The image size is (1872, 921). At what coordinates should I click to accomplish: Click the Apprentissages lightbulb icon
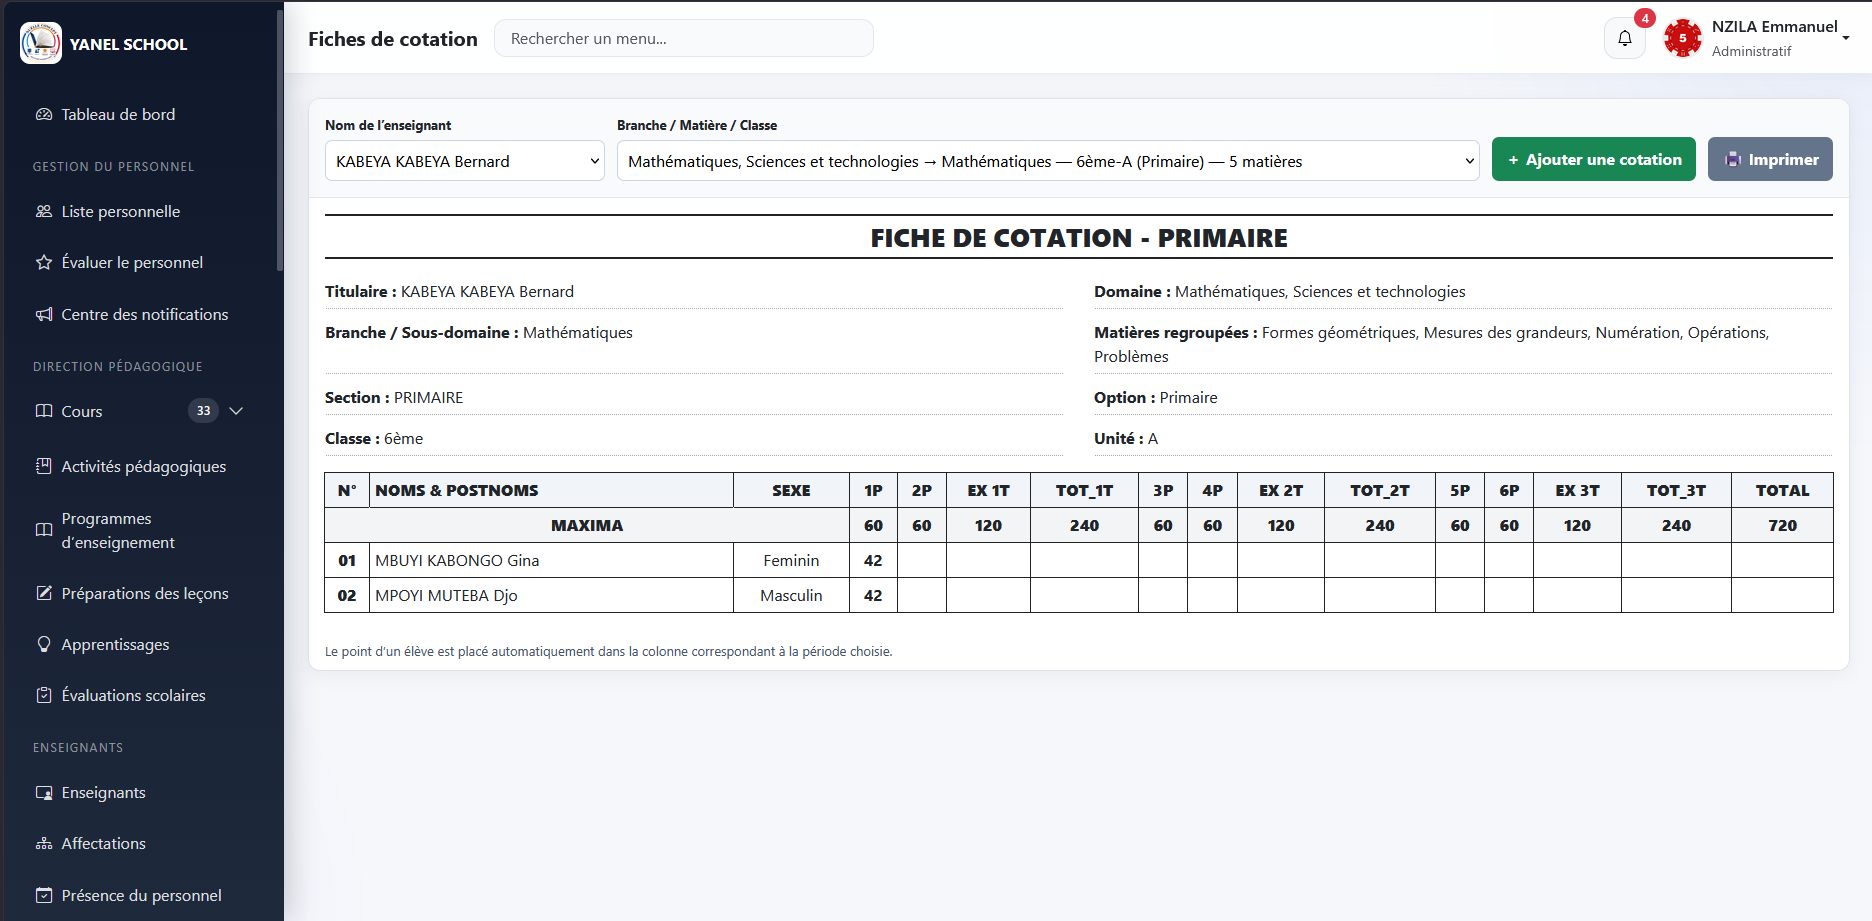[x=44, y=644]
